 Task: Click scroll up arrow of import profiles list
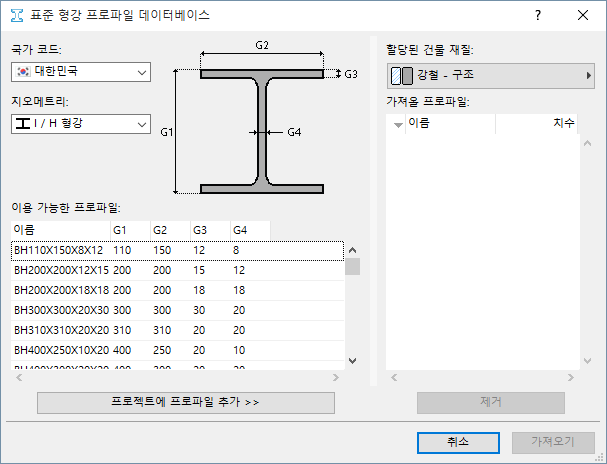pyautogui.click(x=587, y=143)
